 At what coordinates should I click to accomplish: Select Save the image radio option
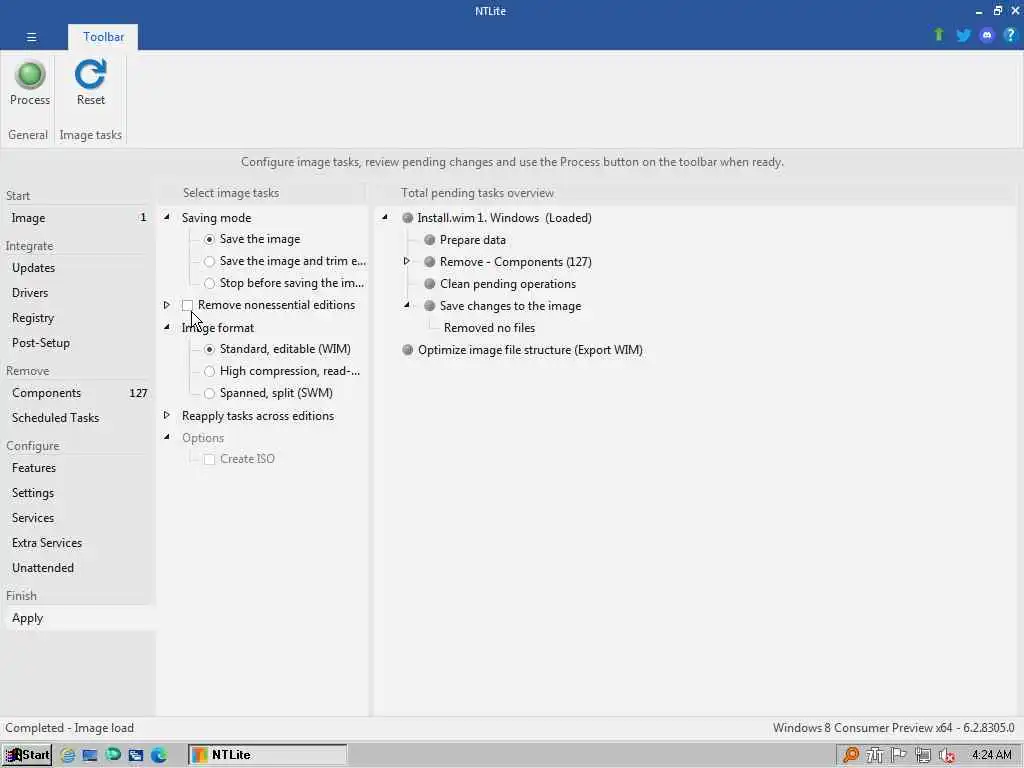[209, 240]
